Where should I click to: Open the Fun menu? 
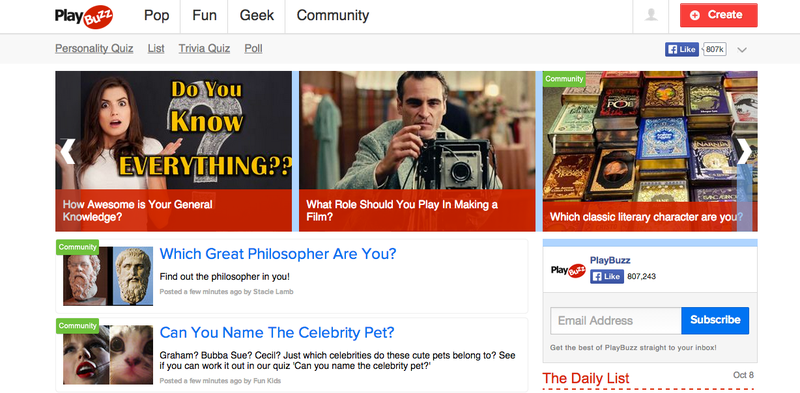coord(204,16)
